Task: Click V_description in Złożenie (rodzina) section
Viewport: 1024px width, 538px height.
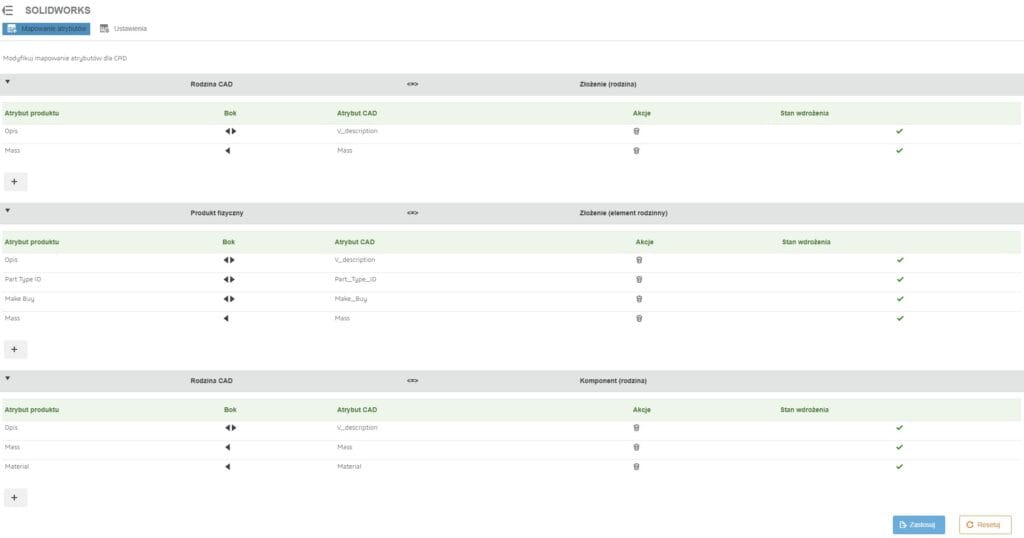Action: pyautogui.click(x=357, y=131)
